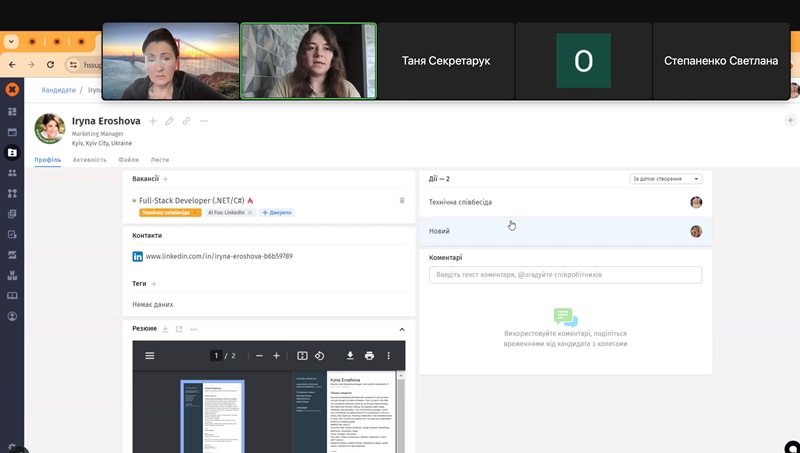
Task: Click the Кандидати breadcrumb link
Action: point(58,90)
